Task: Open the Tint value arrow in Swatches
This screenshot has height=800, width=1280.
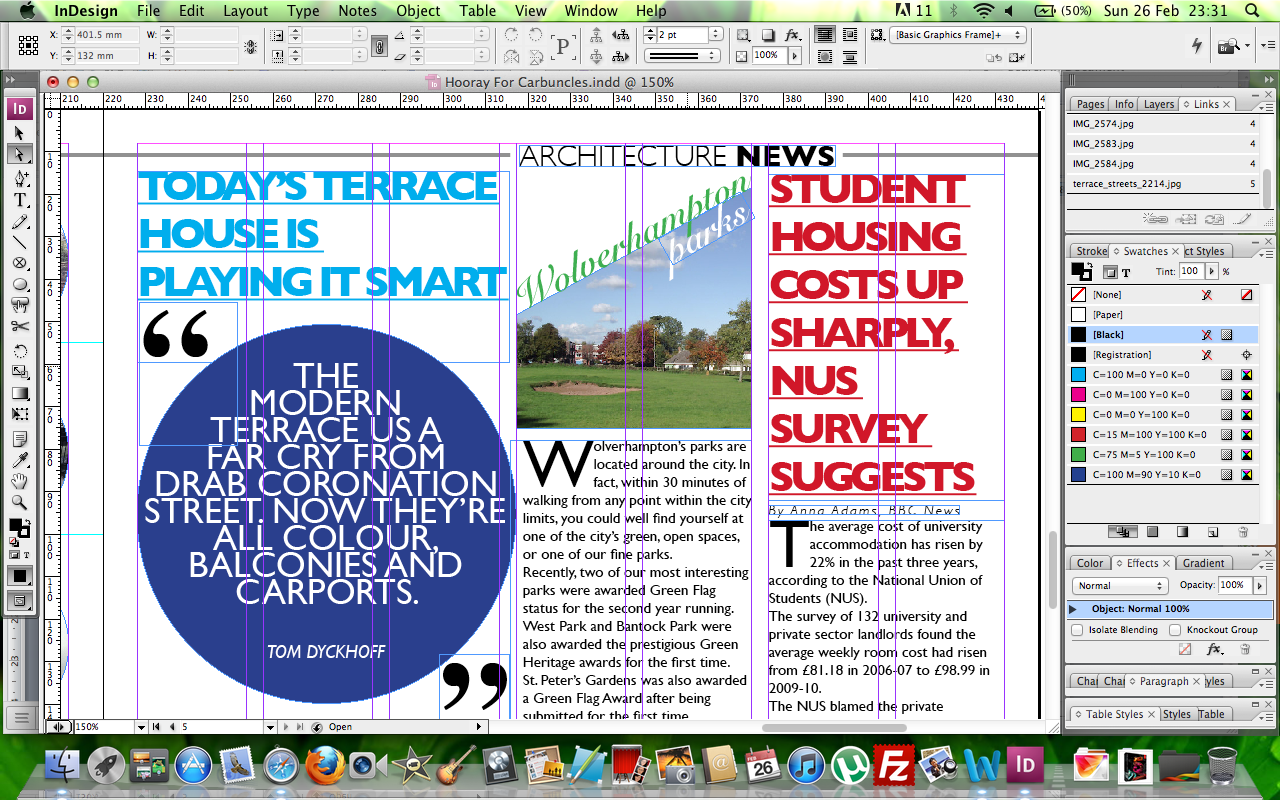Action: (x=1213, y=272)
